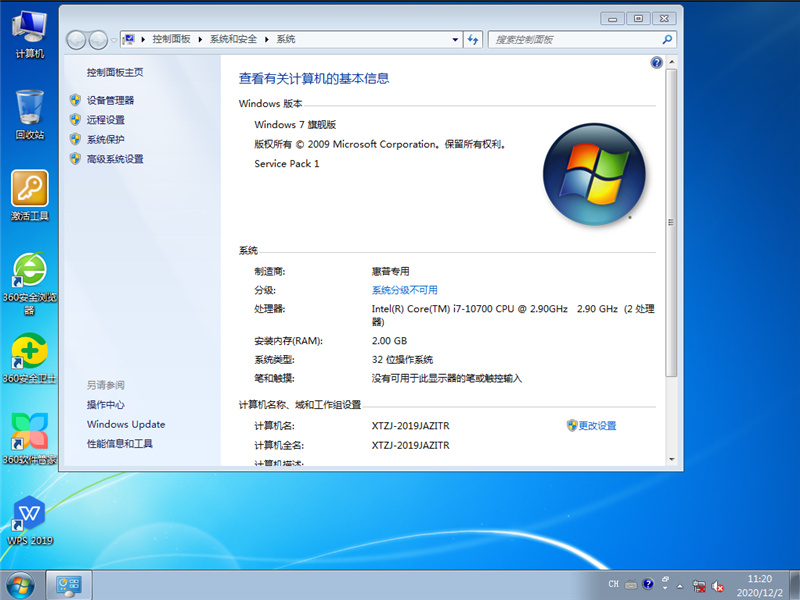800x600 pixels.
Task: Expand the address bar history dropdown
Action: pyautogui.click(x=455, y=39)
